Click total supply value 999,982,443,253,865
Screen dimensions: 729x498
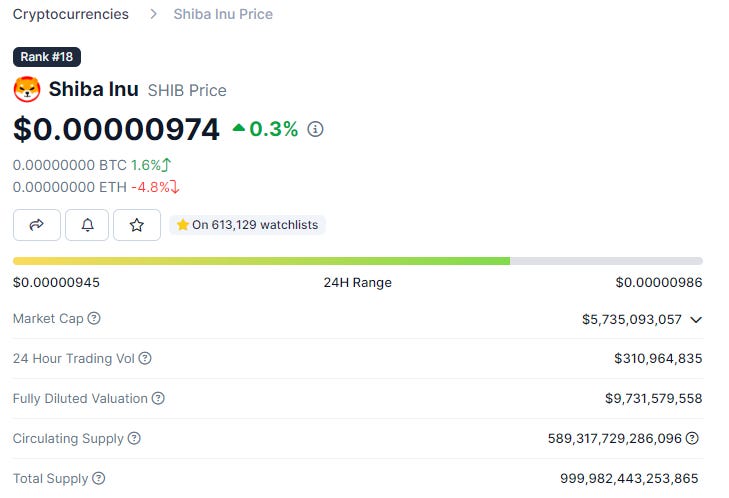pos(629,478)
